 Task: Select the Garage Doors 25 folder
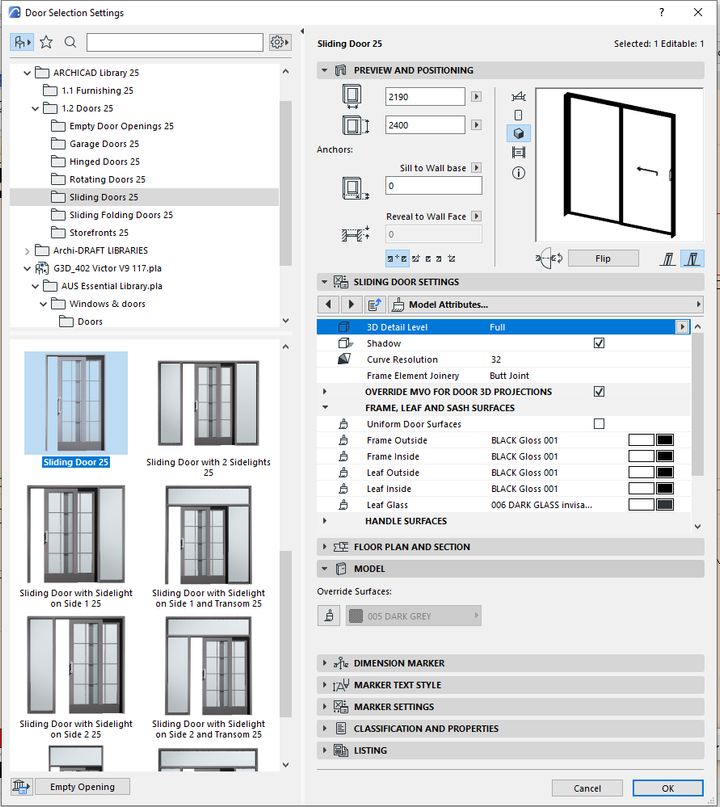coord(104,144)
